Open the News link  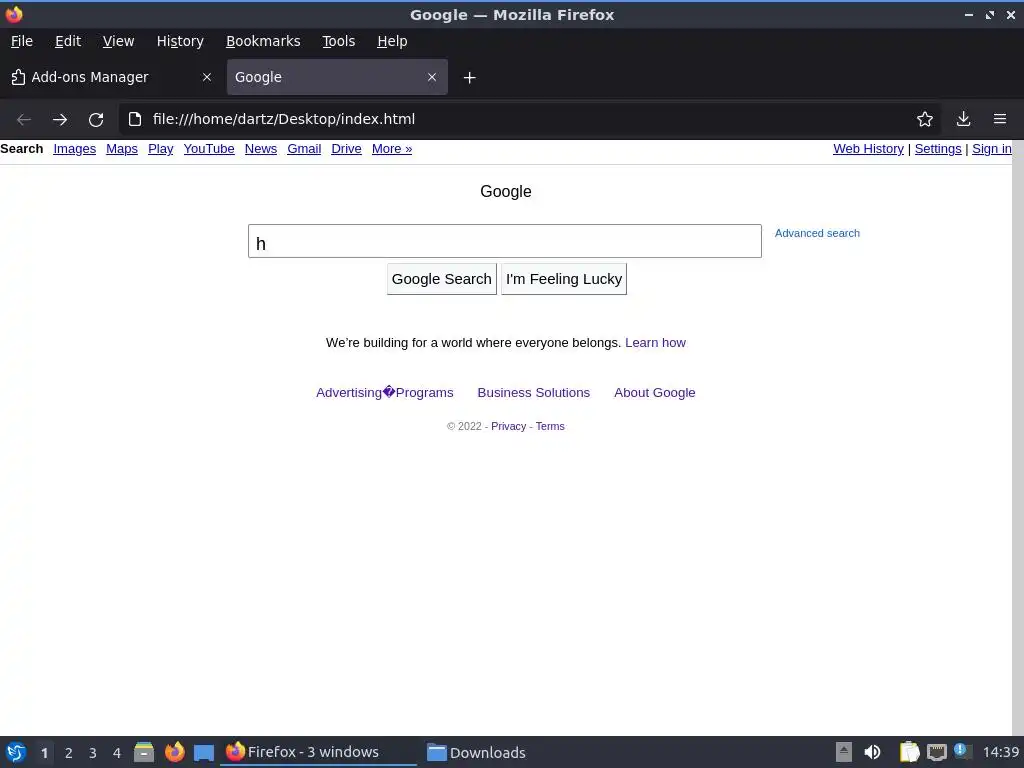click(261, 149)
